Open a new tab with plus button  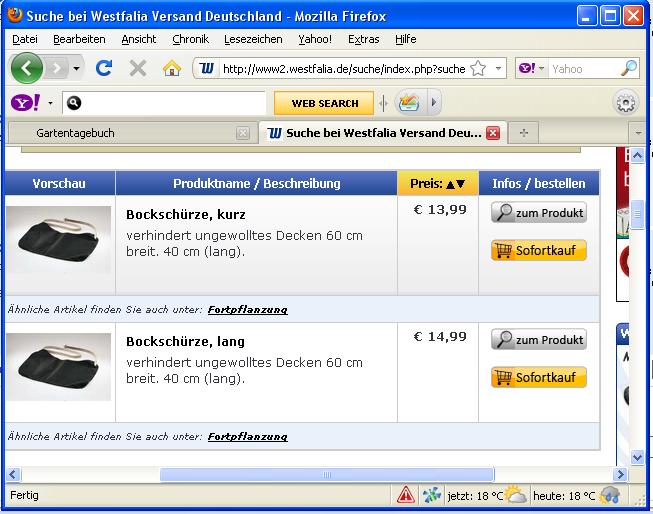click(523, 133)
